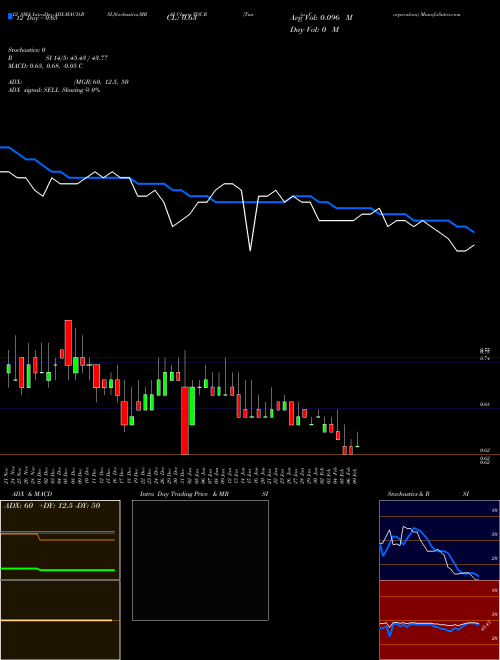The width and height of the screenshot is (500, 660).
Task: Click the blue RSI line in red panel
Action: coord(429,626)
